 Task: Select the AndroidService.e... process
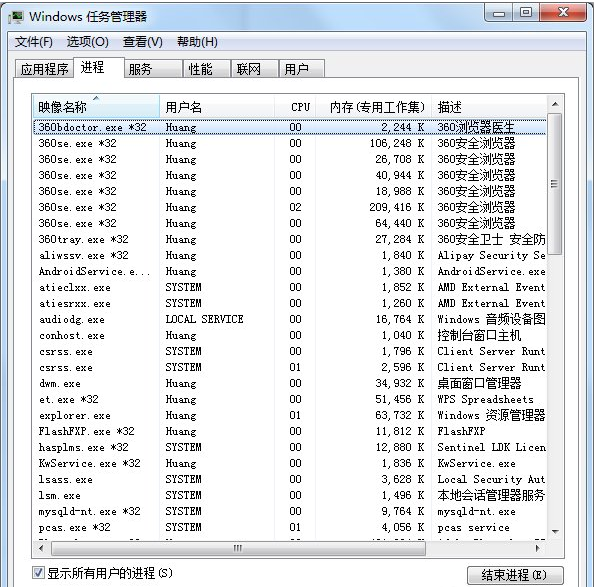point(290,271)
